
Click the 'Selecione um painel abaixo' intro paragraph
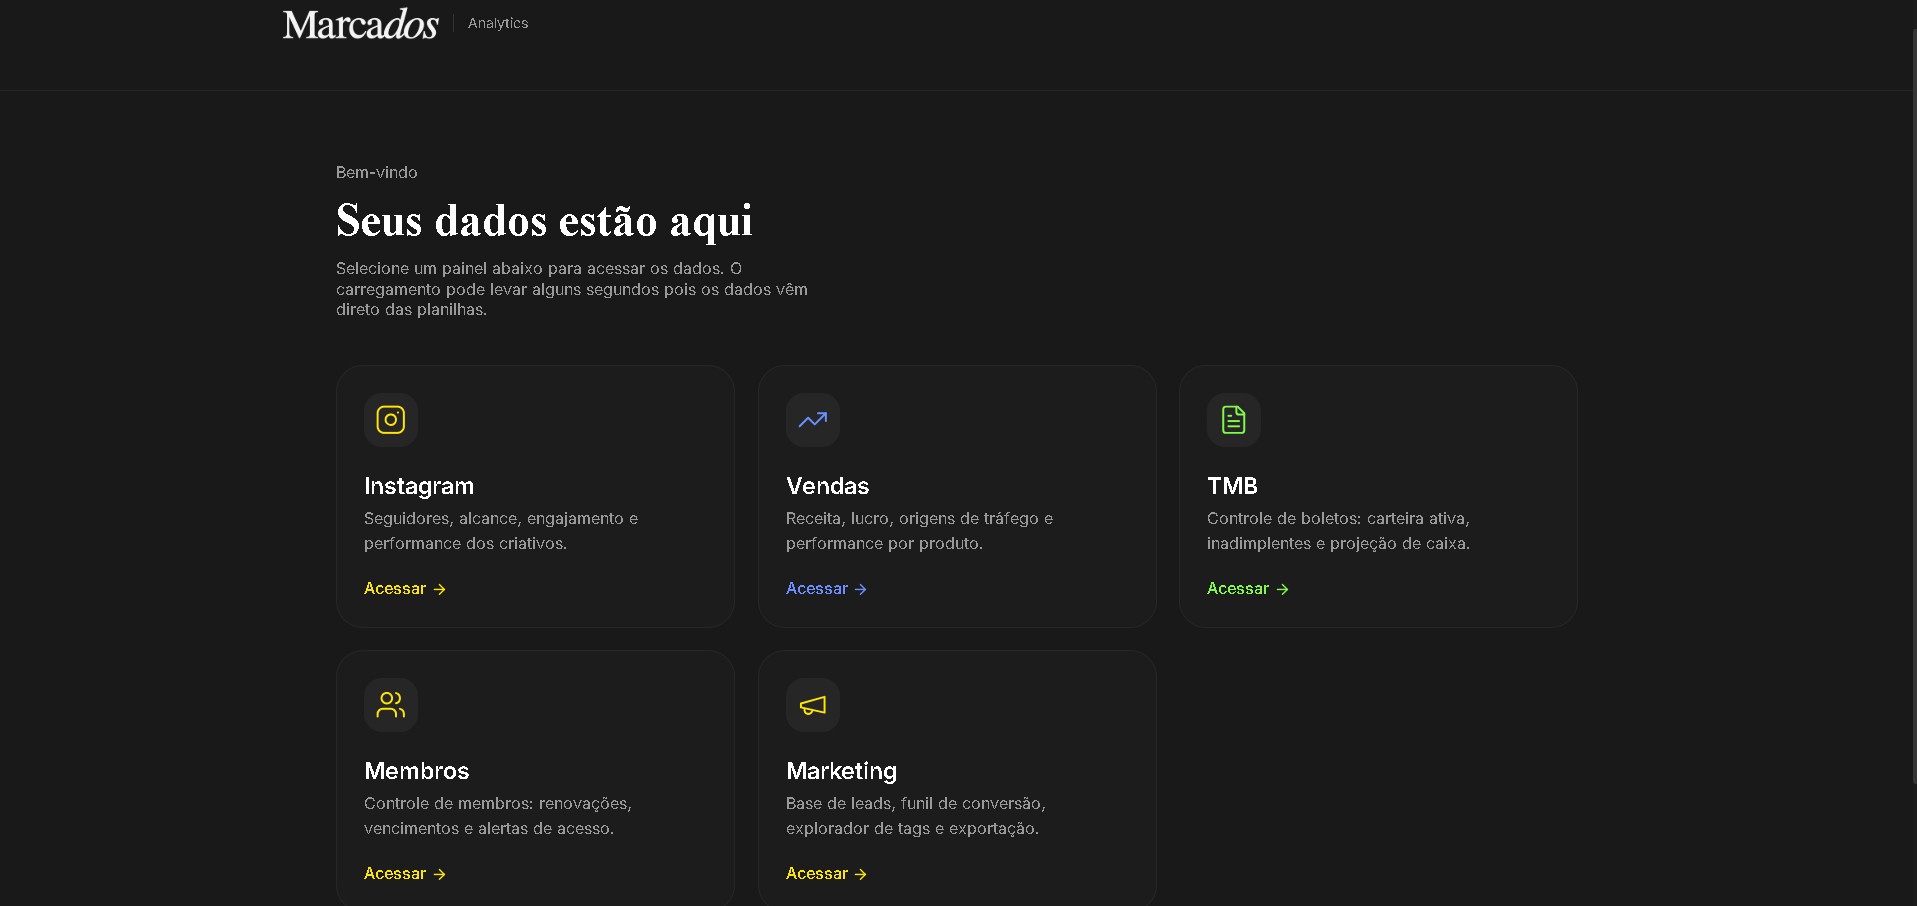point(572,289)
